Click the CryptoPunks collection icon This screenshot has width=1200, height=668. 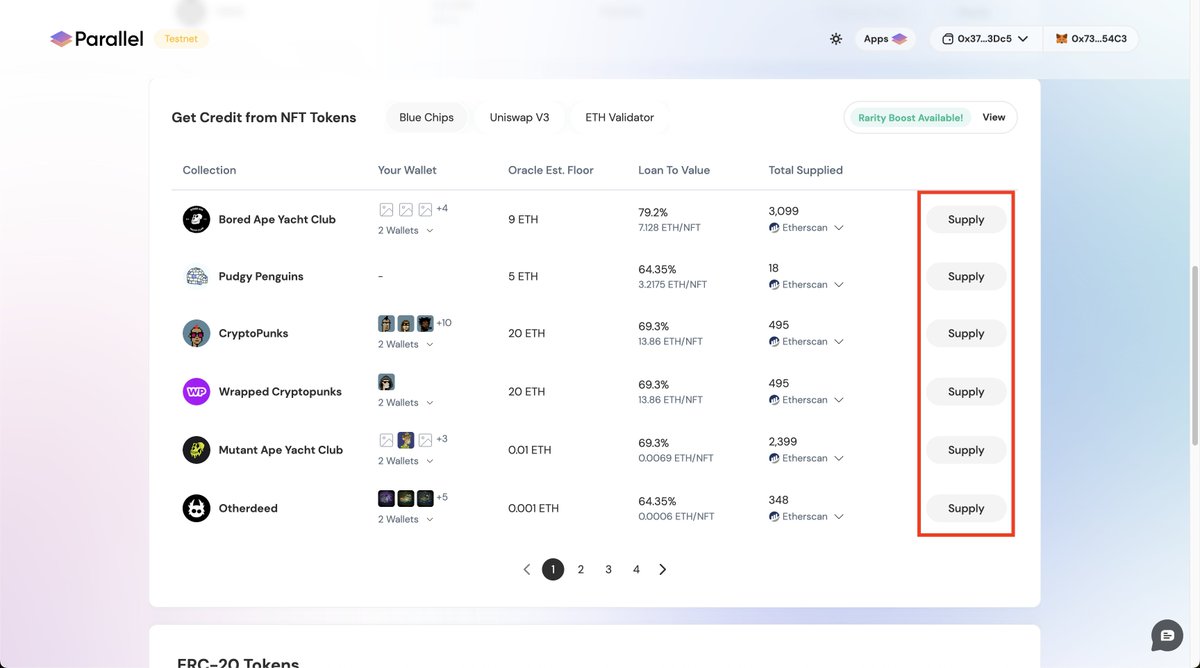point(196,333)
